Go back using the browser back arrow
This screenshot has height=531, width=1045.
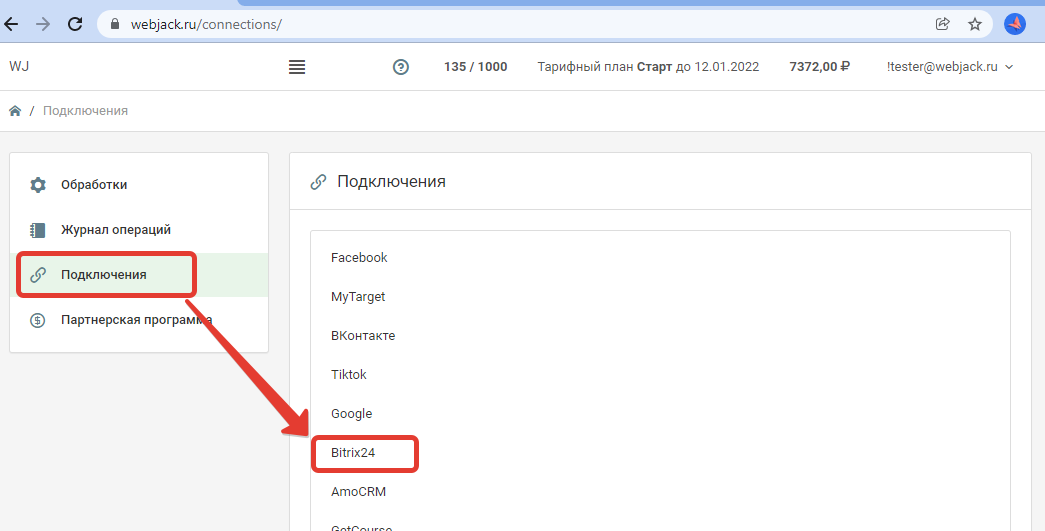11,24
